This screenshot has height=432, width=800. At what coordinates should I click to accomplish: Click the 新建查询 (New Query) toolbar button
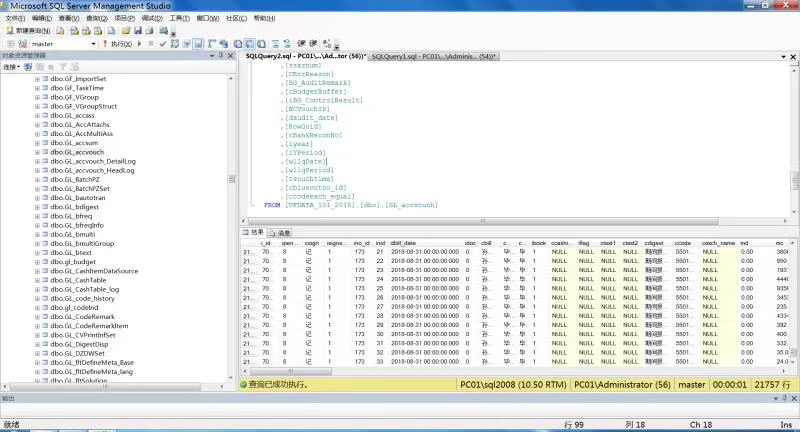(x=30, y=31)
